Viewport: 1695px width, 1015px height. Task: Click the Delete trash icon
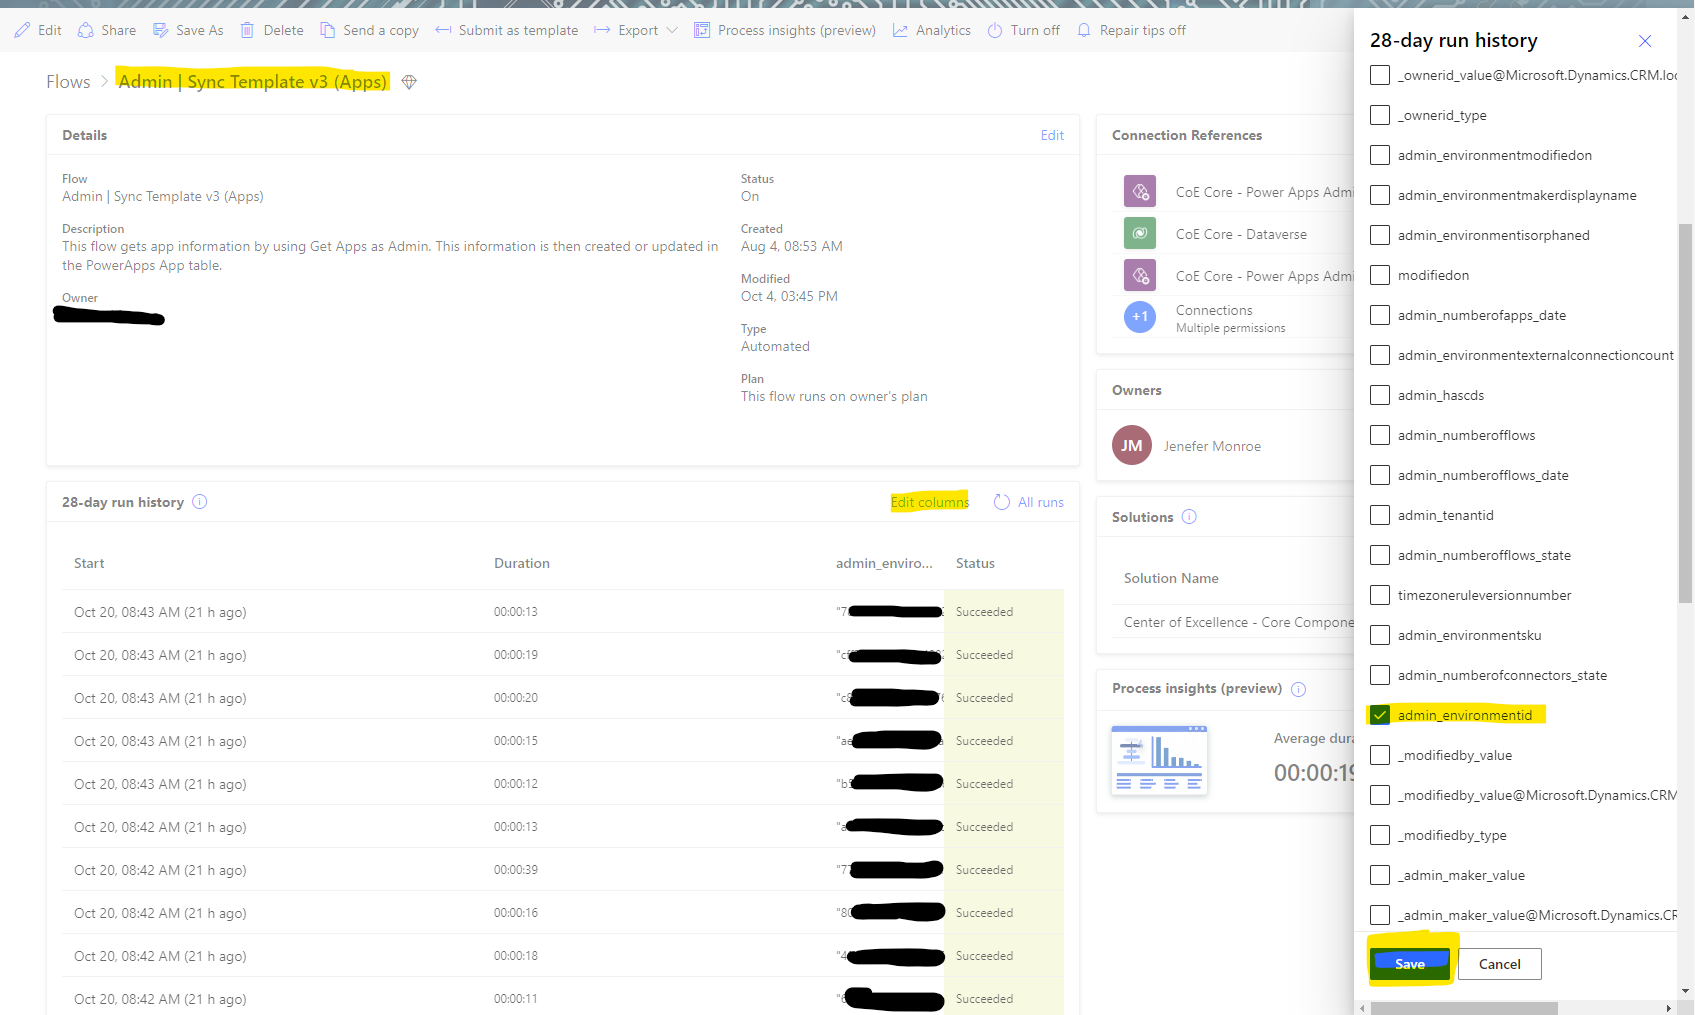[247, 30]
